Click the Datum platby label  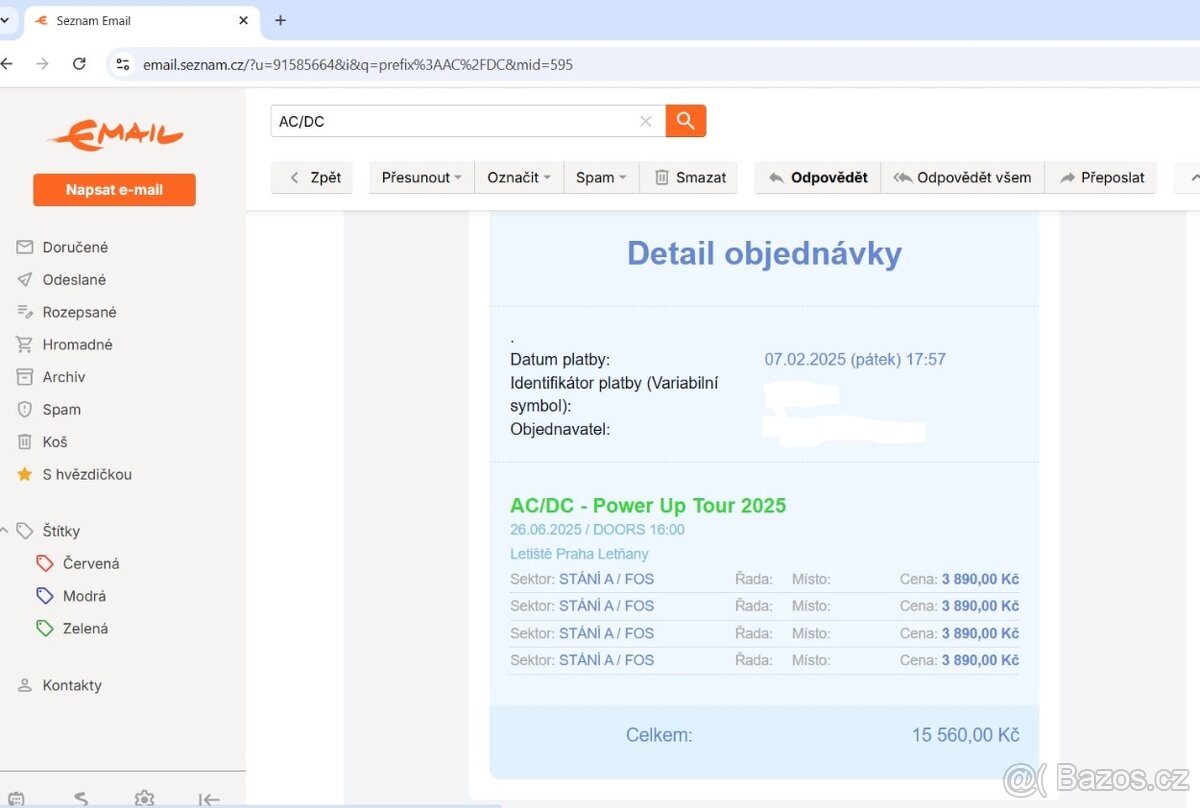coord(560,359)
